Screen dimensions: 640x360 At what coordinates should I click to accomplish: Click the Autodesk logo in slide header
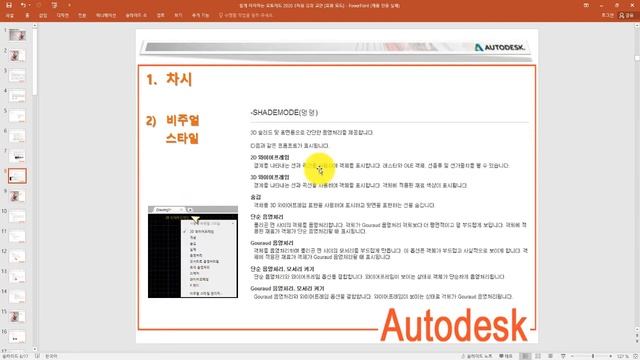coord(500,47)
